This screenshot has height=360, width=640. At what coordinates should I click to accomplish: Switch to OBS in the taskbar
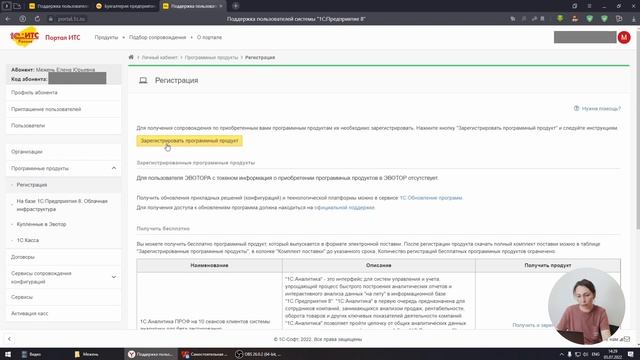click(x=259, y=354)
